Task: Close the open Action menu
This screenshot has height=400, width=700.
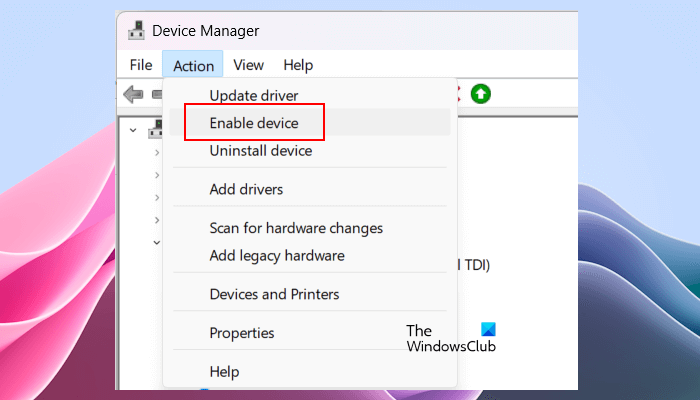Action: pos(193,65)
